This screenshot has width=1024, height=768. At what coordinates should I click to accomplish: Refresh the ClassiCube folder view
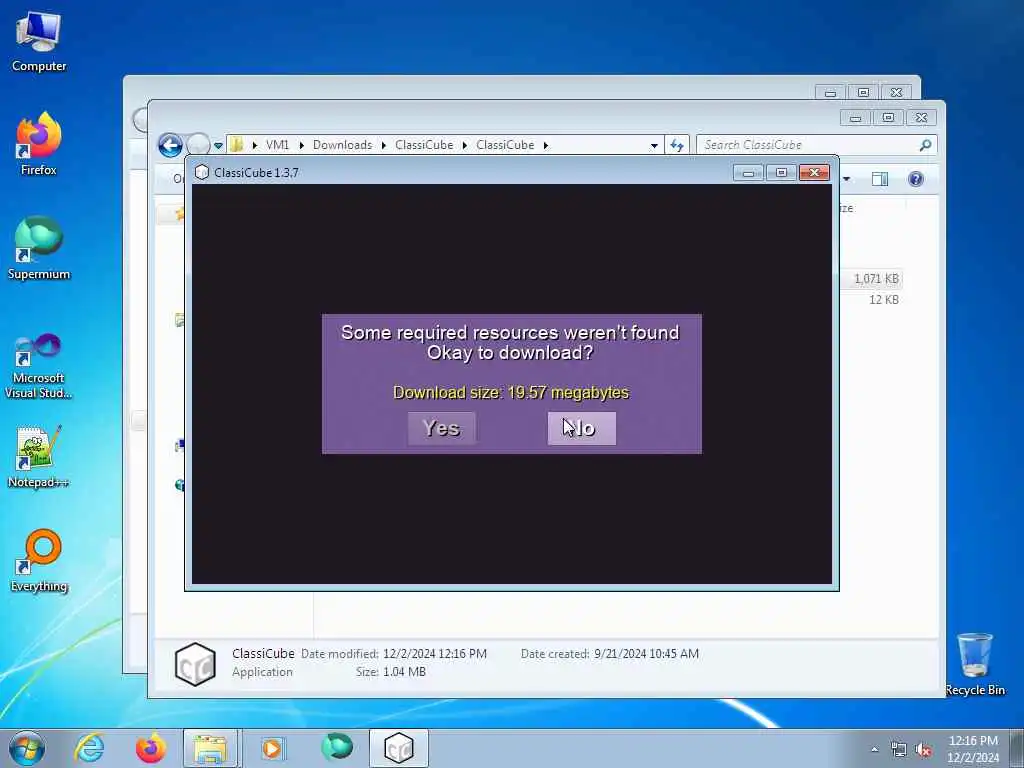[x=677, y=146]
